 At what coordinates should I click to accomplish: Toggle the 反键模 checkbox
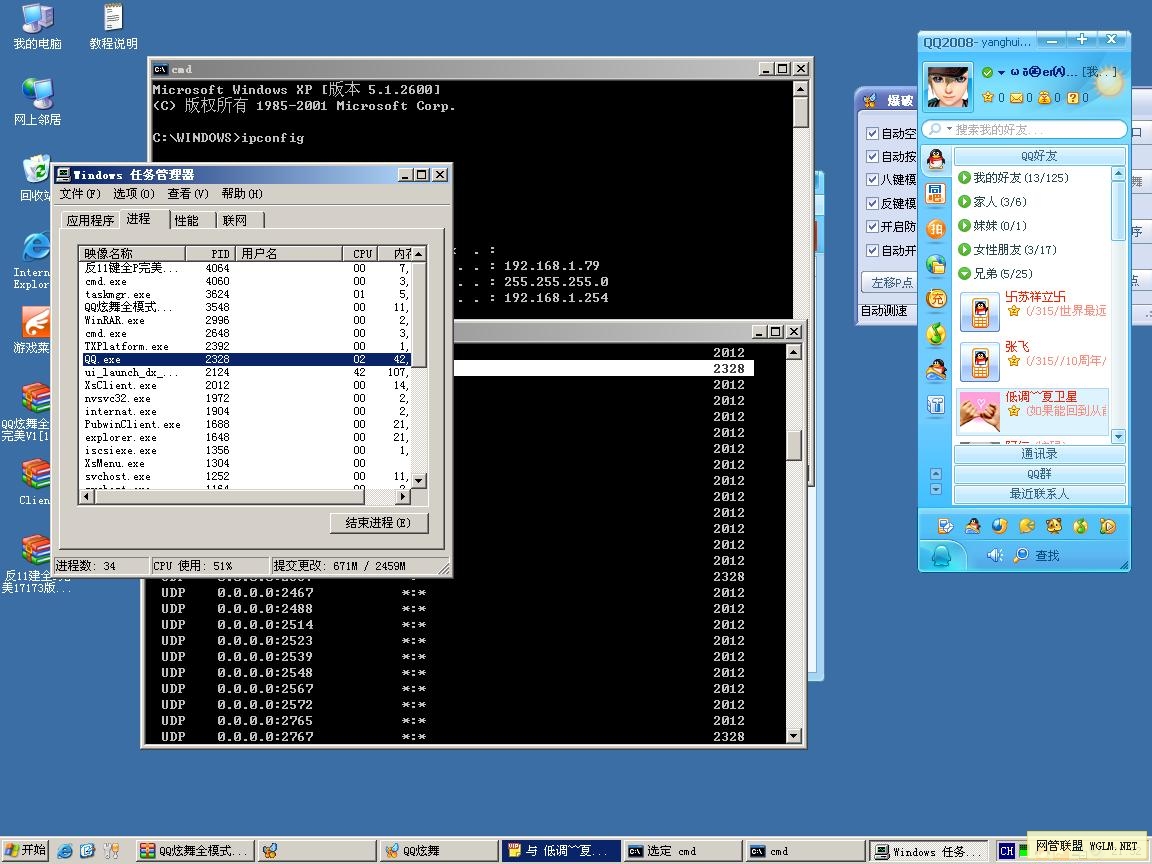872,203
